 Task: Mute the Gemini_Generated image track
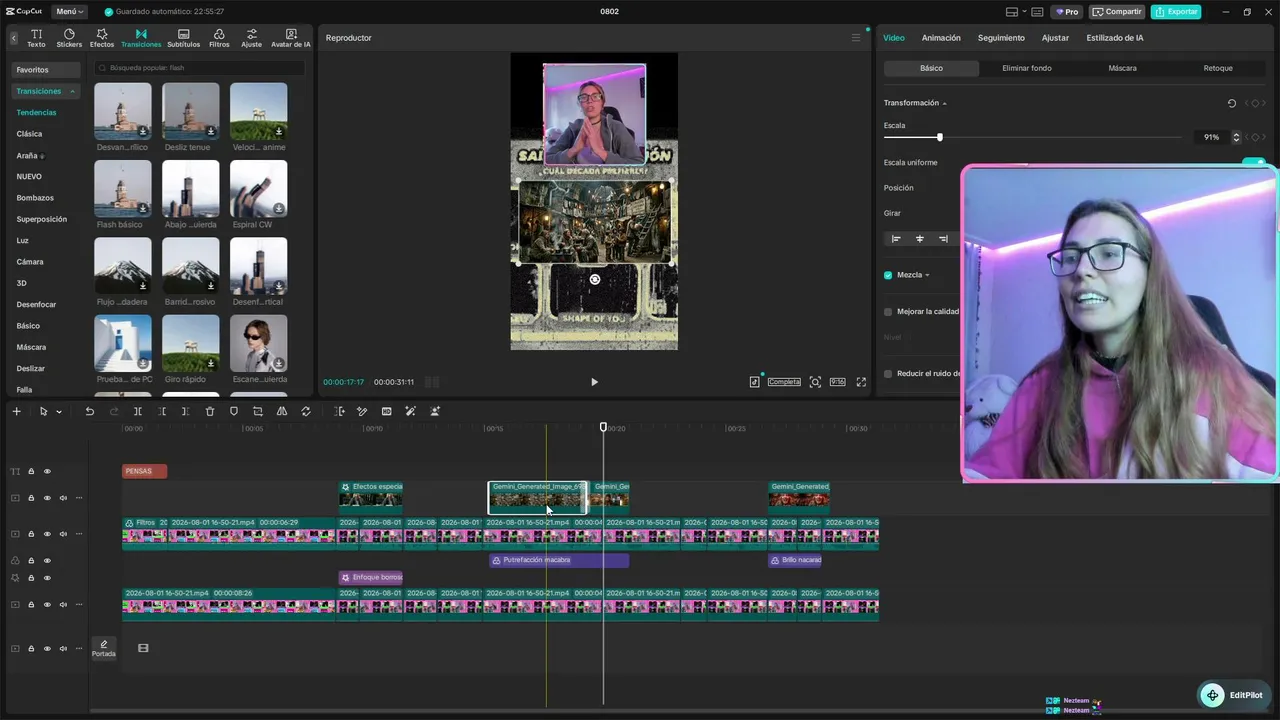click(x=63, y=498)
